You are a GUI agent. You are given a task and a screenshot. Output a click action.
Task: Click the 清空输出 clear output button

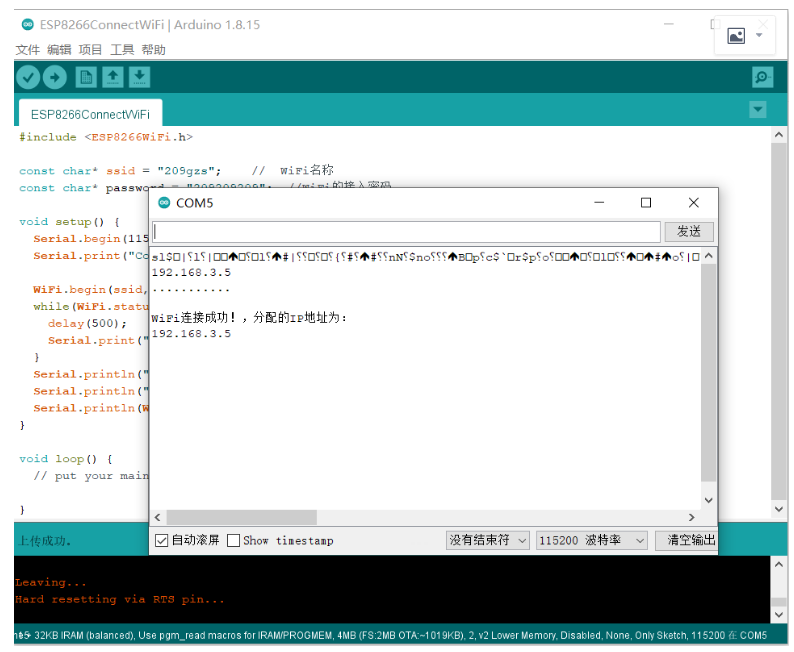click(x=687, y=541)
